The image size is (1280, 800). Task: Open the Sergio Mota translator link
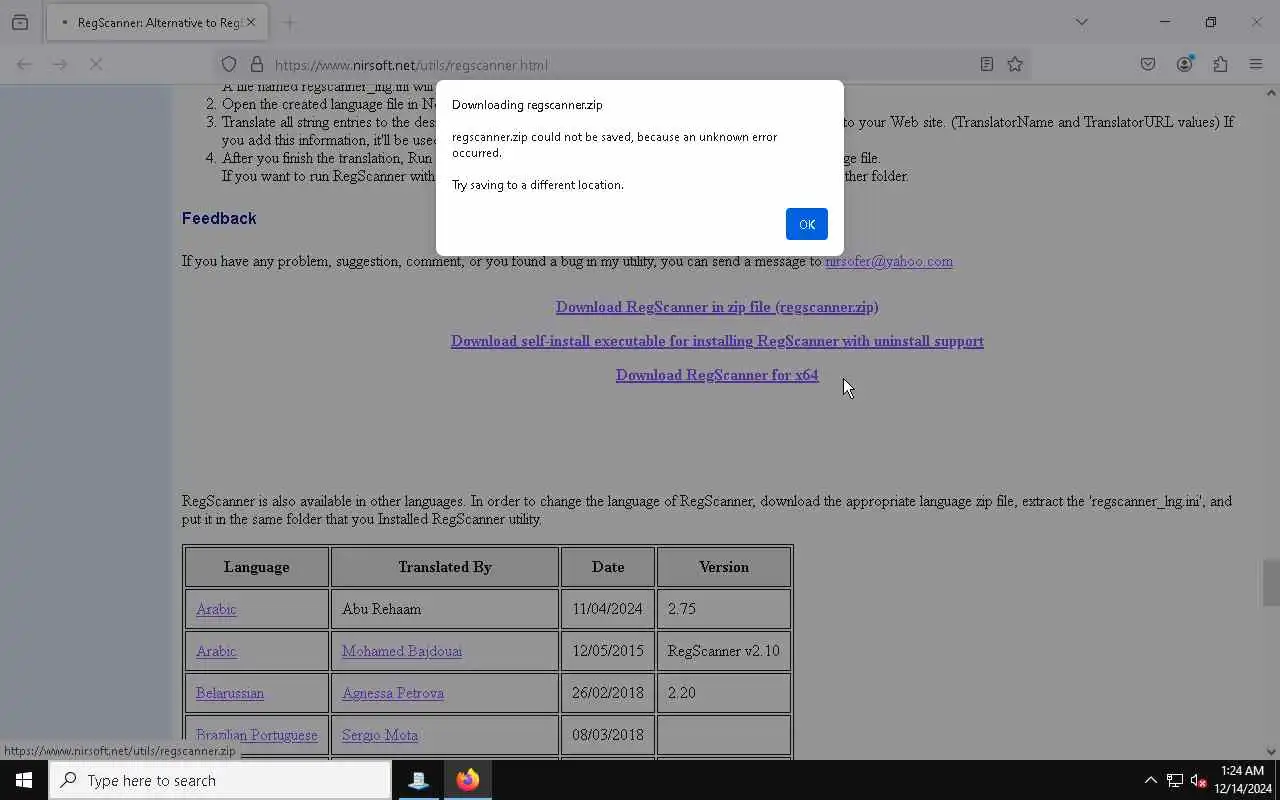380,735
